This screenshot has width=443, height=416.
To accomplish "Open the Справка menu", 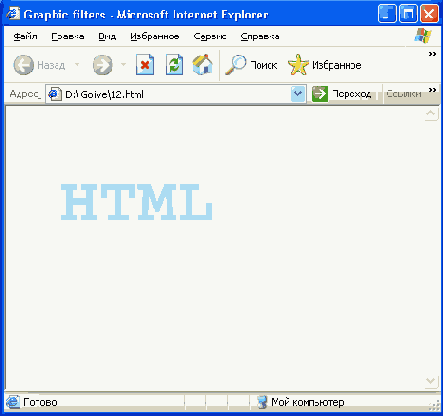I will point(260,36).
